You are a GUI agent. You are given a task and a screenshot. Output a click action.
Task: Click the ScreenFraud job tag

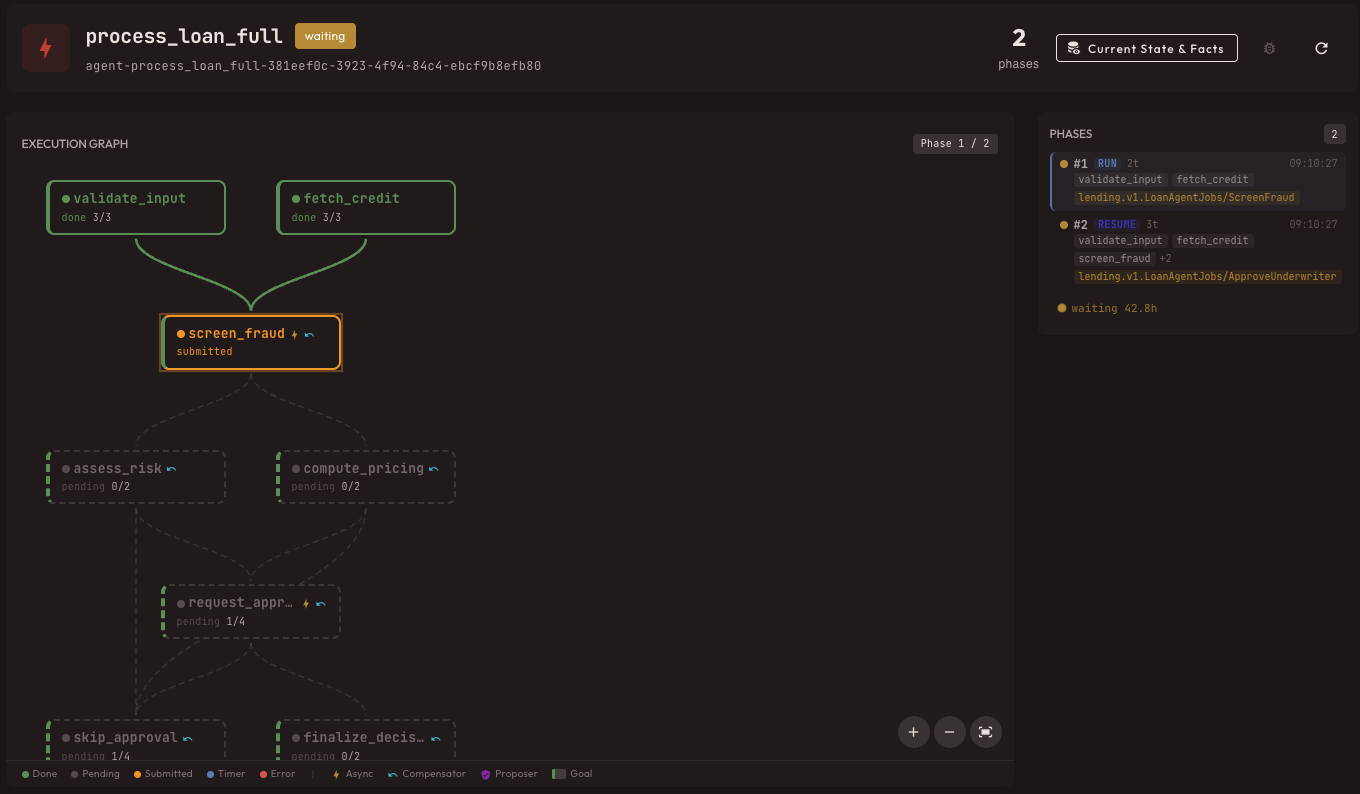point(1187,198)
